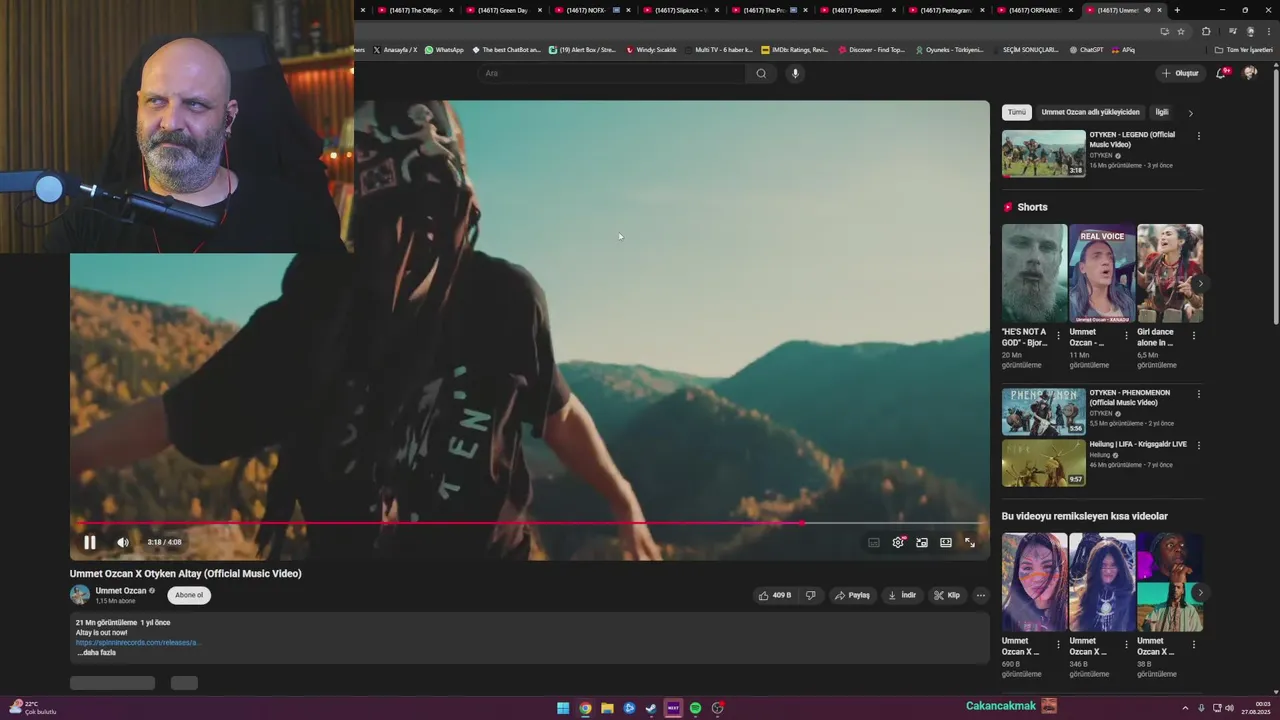
Task: Switch to the Slipknot browser tab
Action: point(680,10)
